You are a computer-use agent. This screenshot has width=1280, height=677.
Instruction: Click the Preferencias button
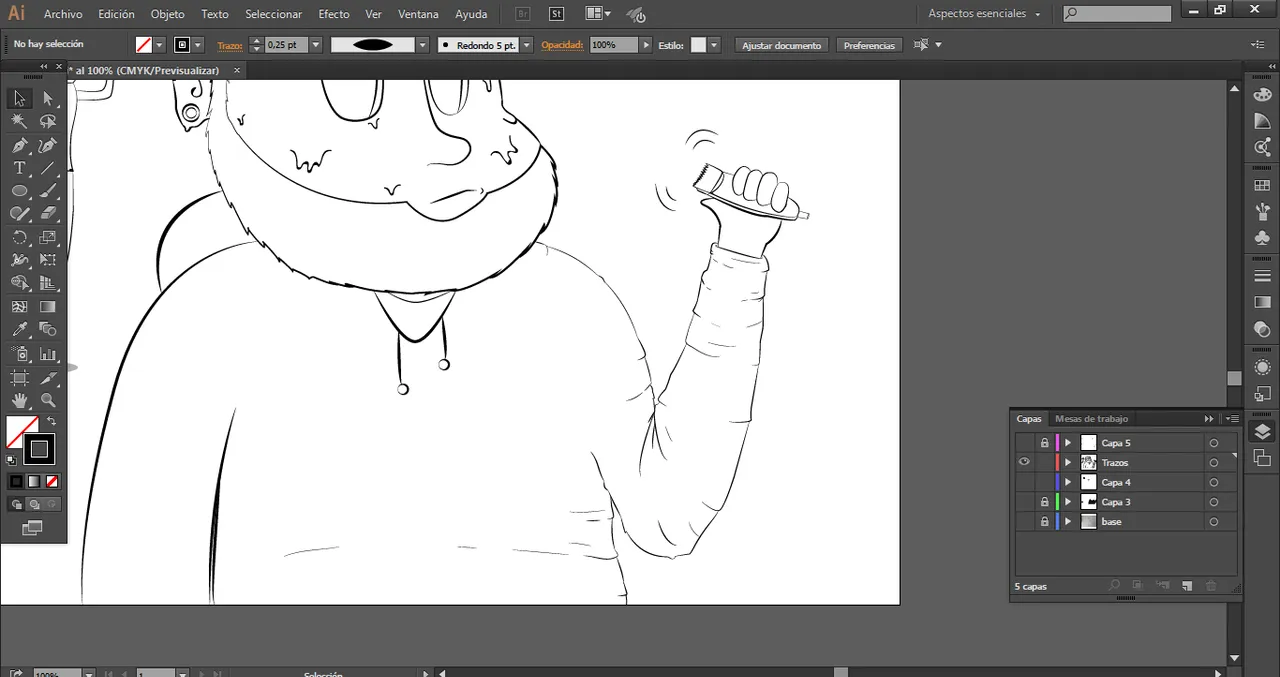[869, 45]
